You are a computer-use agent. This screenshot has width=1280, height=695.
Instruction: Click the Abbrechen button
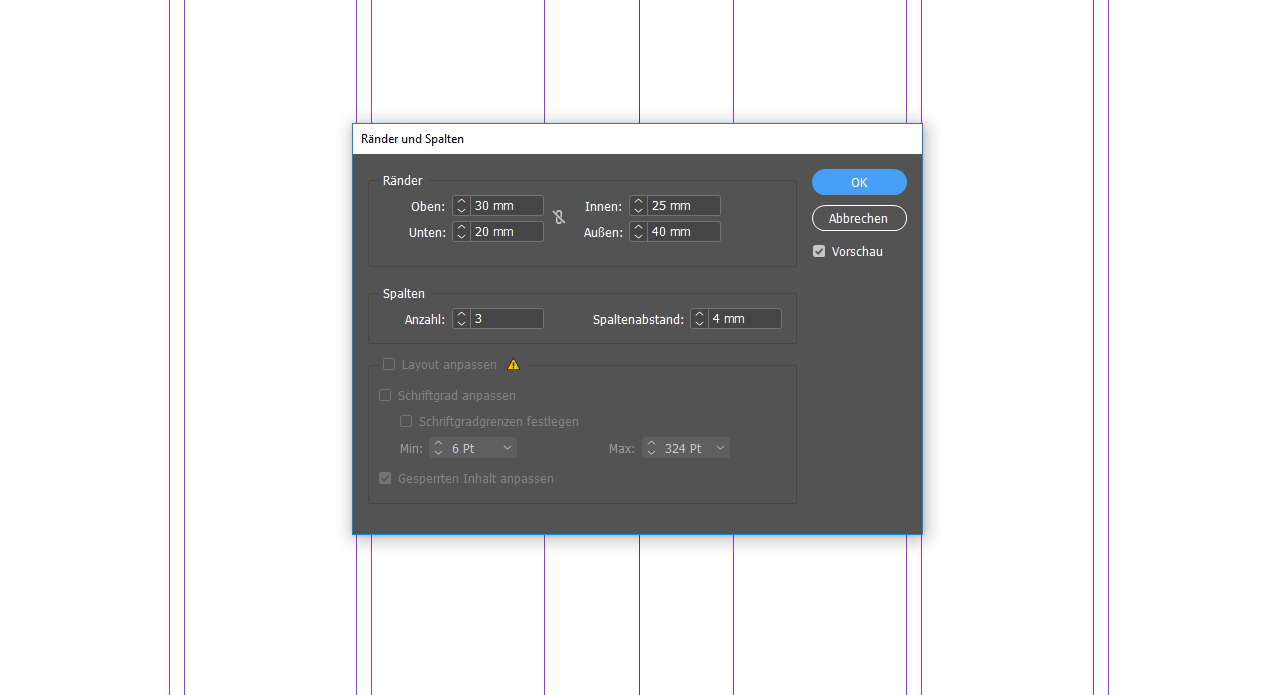click(x=859, y=218)
